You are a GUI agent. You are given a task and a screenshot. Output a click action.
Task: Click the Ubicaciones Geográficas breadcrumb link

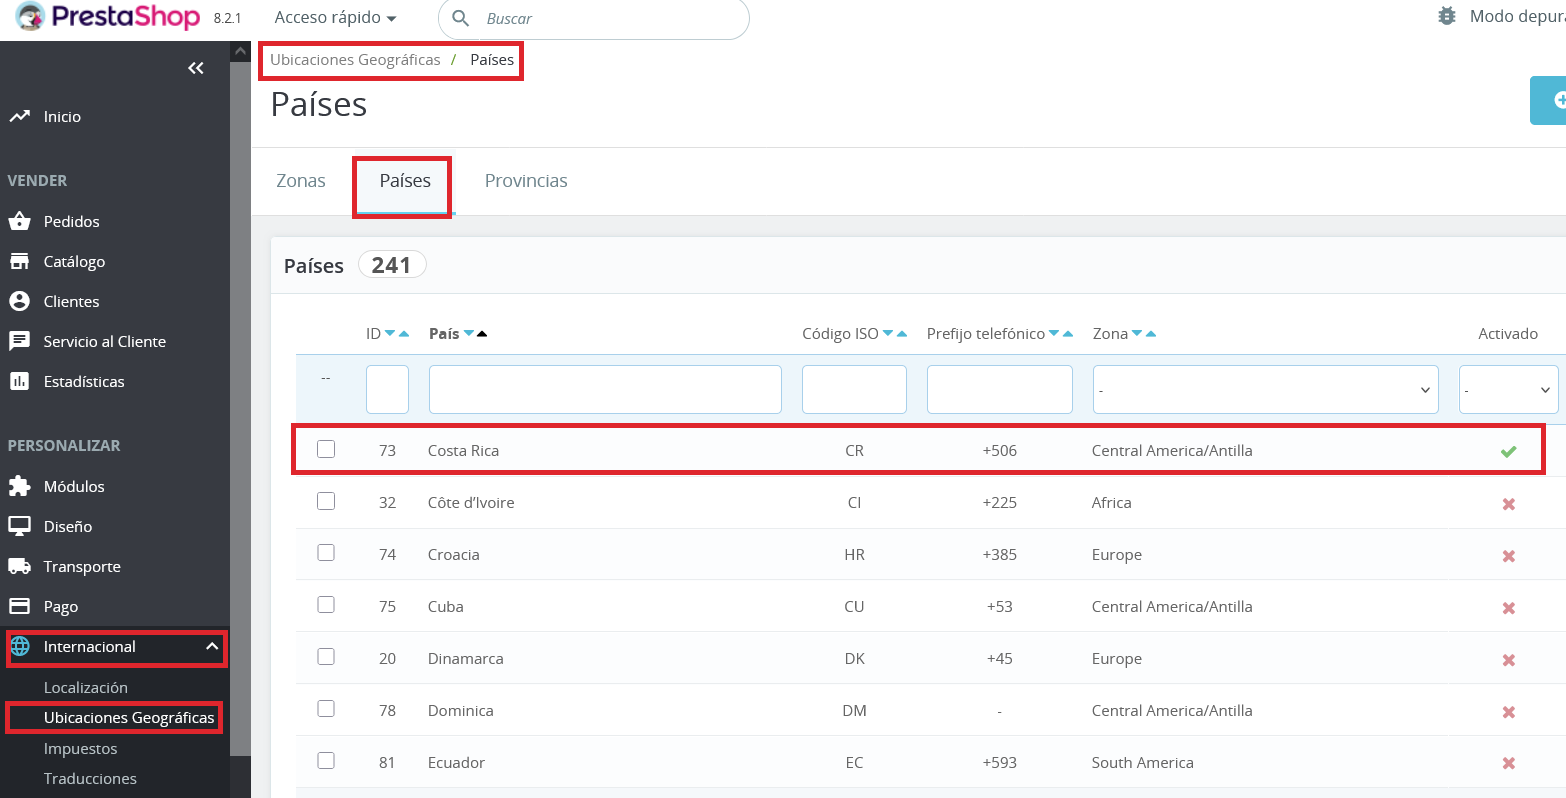coord(355,60)
